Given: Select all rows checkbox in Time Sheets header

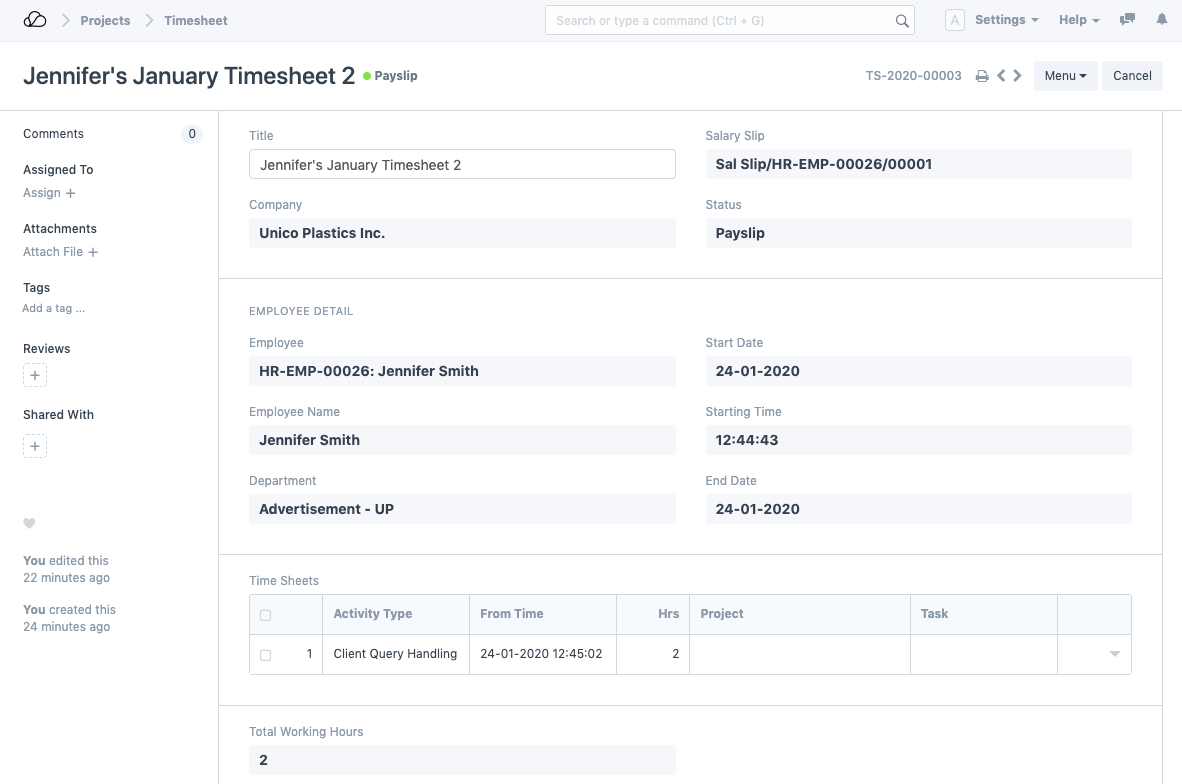Looking at the screenshot, I should (x=265, y=615).
